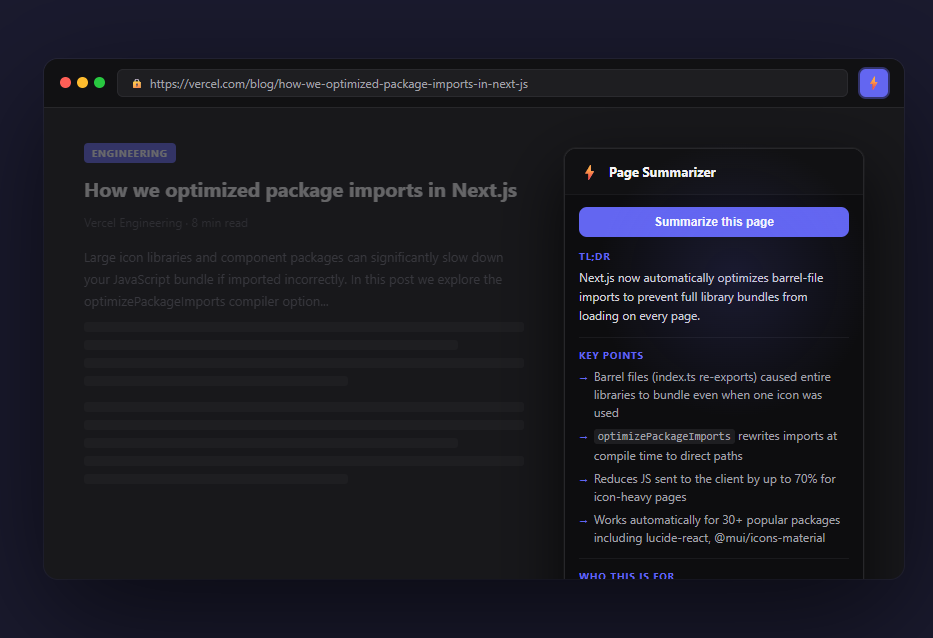
Task: Click the article intro paragraph
Action: pyautogui.click(x=294, y=279)
